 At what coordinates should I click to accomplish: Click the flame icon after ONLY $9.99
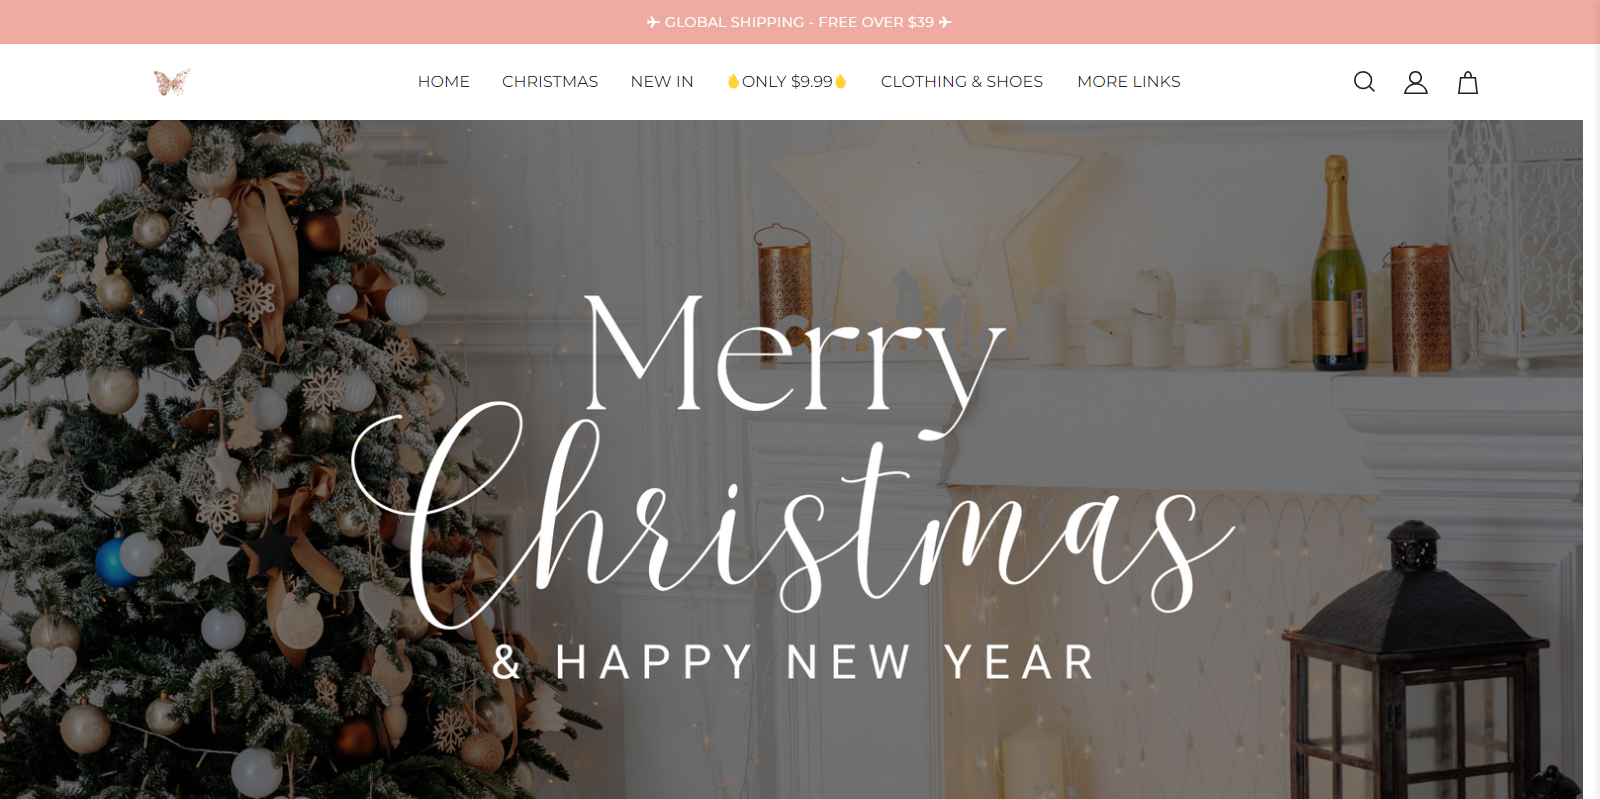click(x=840, y=81)
